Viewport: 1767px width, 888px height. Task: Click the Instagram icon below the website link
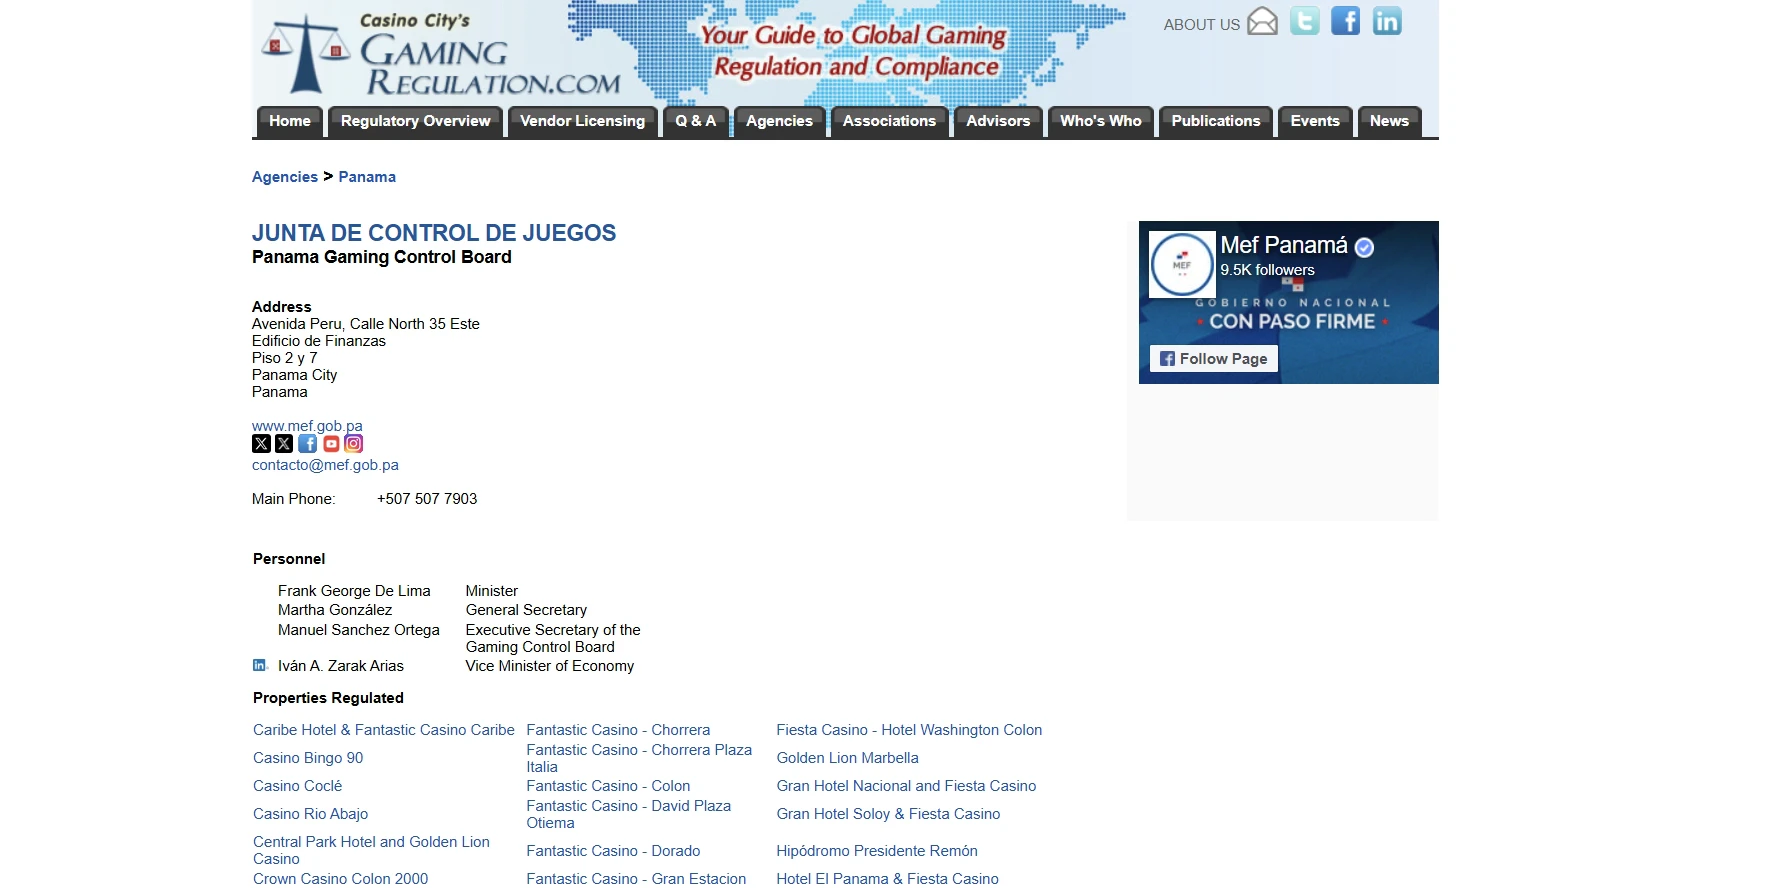click(354, 443)
